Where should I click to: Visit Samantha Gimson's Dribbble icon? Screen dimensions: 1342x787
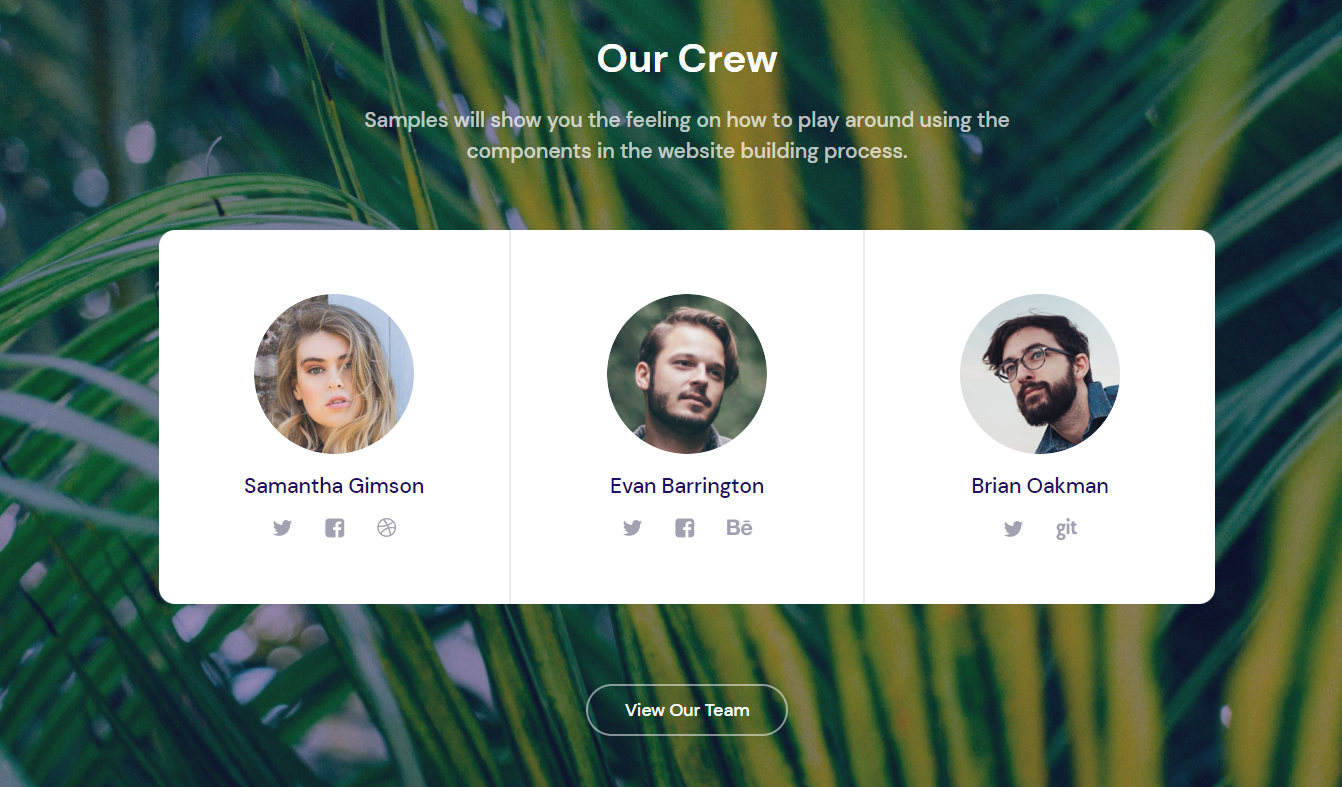[387, 527]
